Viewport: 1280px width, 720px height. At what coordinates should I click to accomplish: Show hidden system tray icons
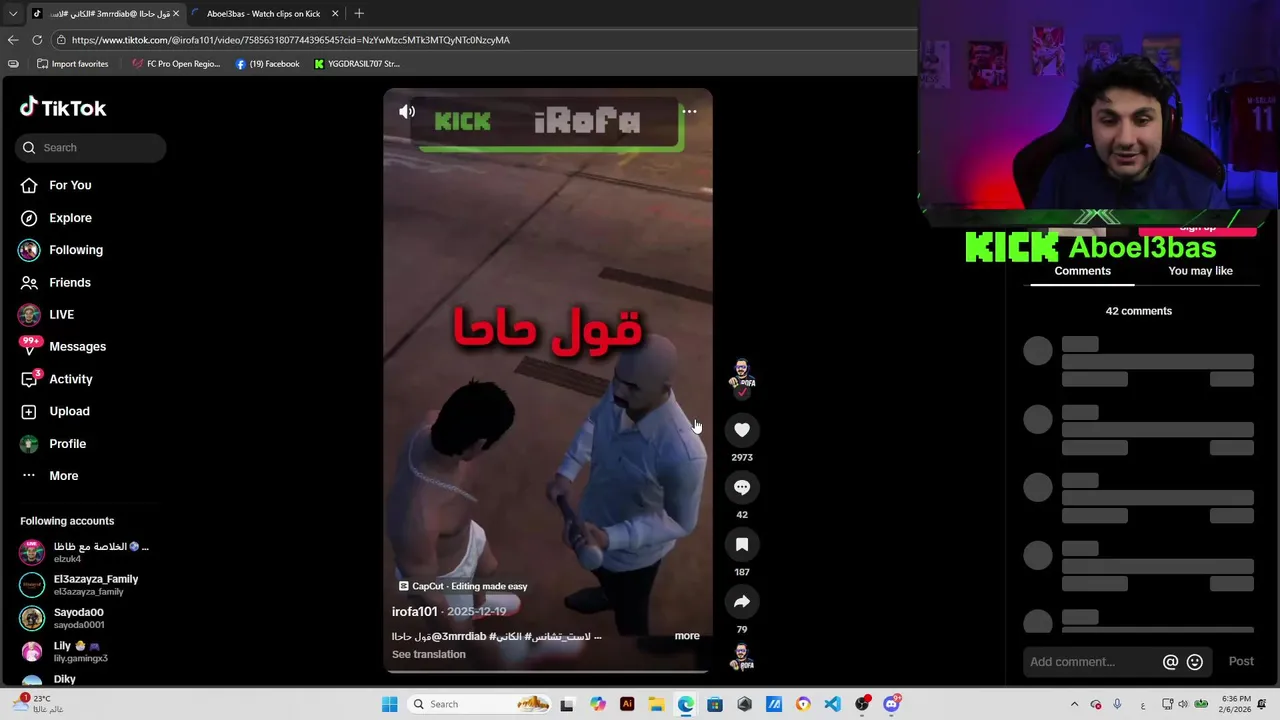1075,704
